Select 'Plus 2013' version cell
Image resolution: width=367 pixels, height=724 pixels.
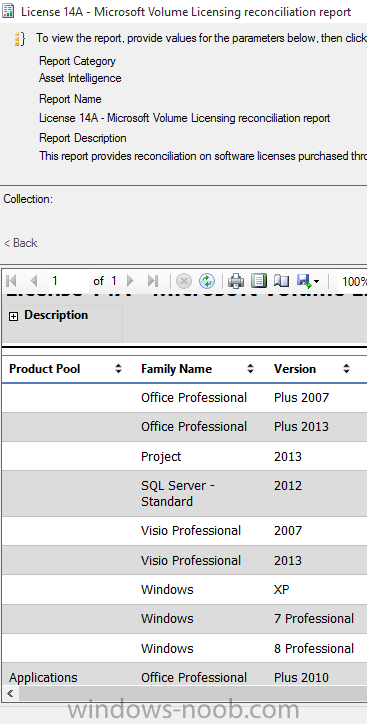pos(301,427)
